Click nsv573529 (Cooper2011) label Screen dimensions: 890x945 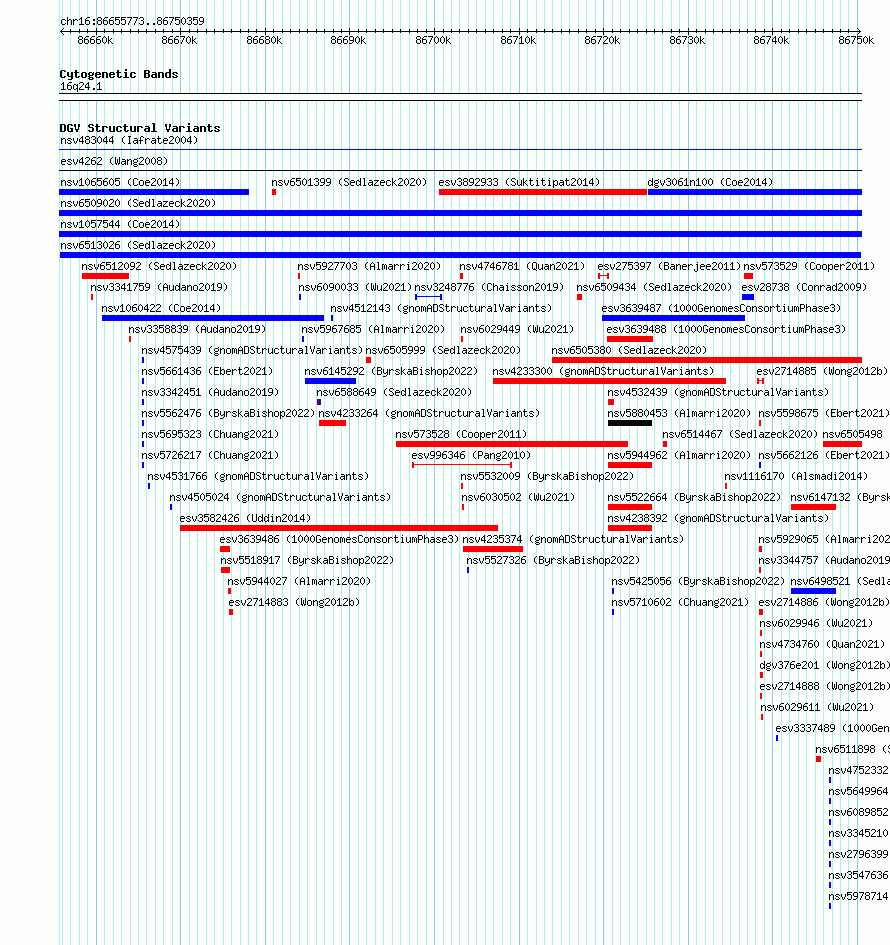click(809, 266)
